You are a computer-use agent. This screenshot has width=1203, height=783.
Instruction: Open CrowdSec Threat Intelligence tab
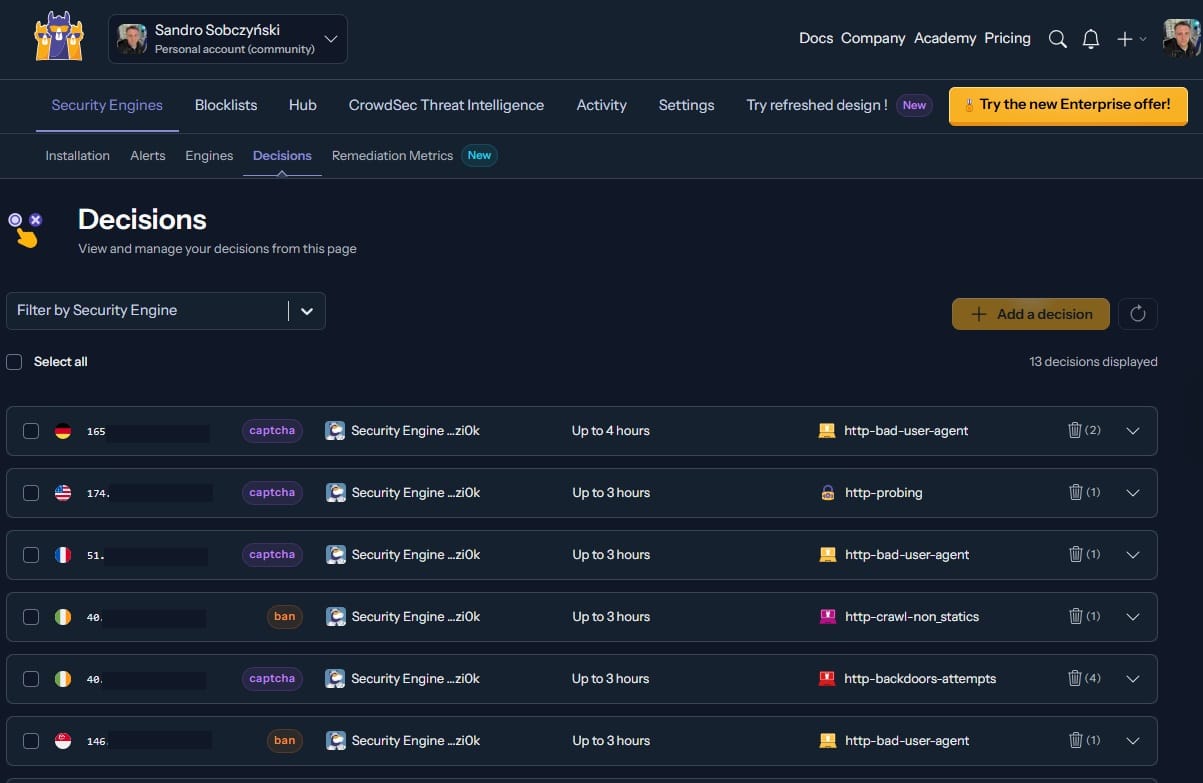[446, 105]
